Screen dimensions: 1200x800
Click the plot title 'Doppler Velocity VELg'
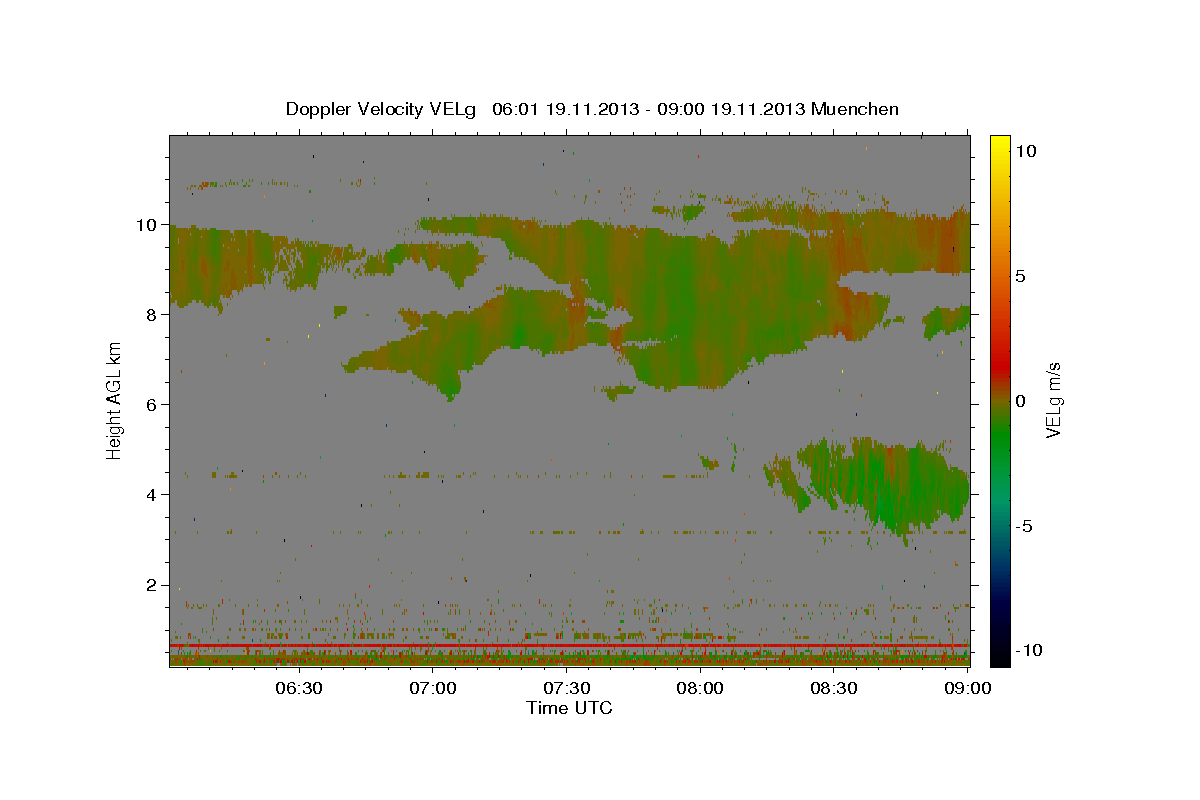[x=383, y=109]
